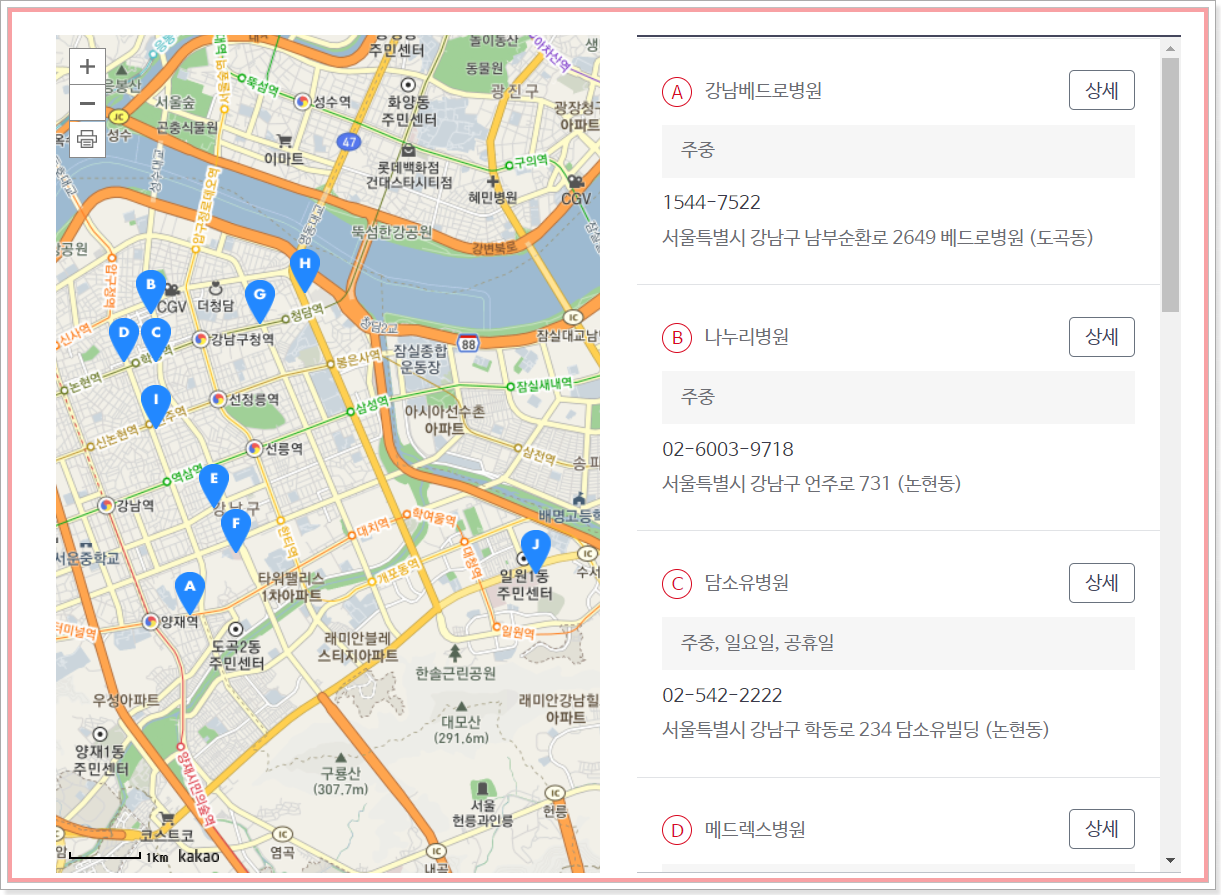
Task: Click the circled A badge beside 강남베드로병원
Action: click(677, 90)
